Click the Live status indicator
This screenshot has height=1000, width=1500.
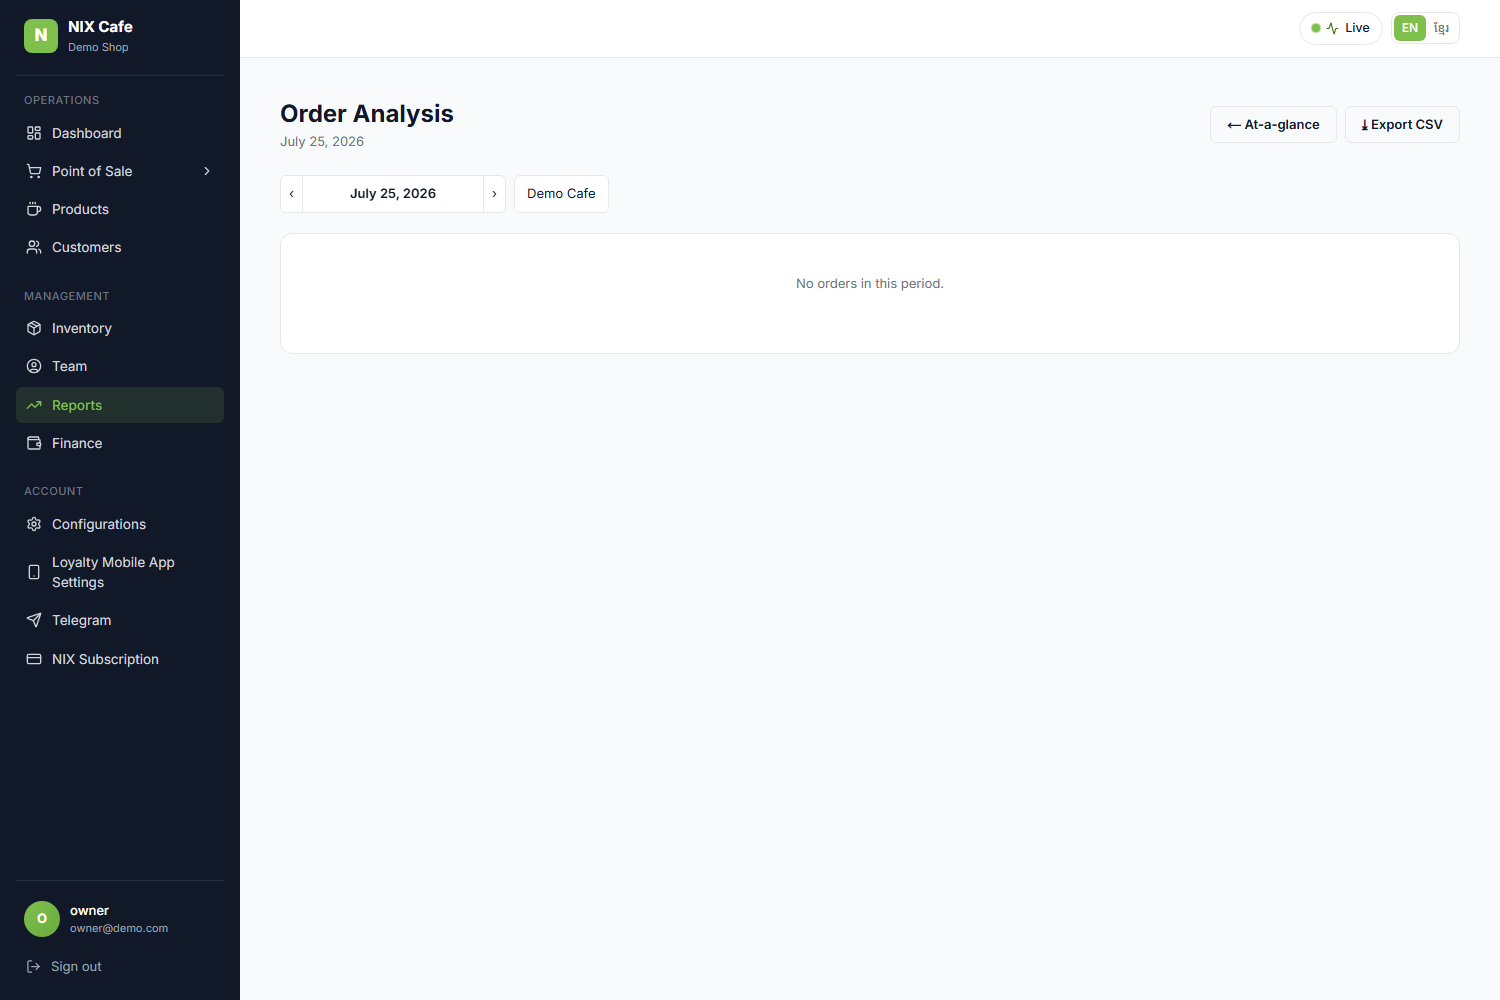pos(1341,28)
